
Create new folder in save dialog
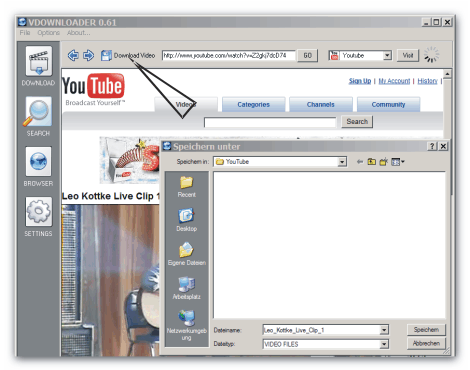383,162
